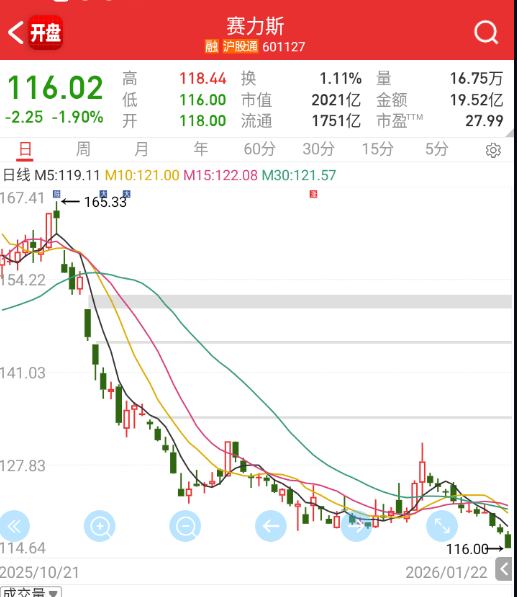Tap the M10:121.00 moving average label
Viewport: 517px width, 597px height.
pyautogui.click(x=142, y=175)
